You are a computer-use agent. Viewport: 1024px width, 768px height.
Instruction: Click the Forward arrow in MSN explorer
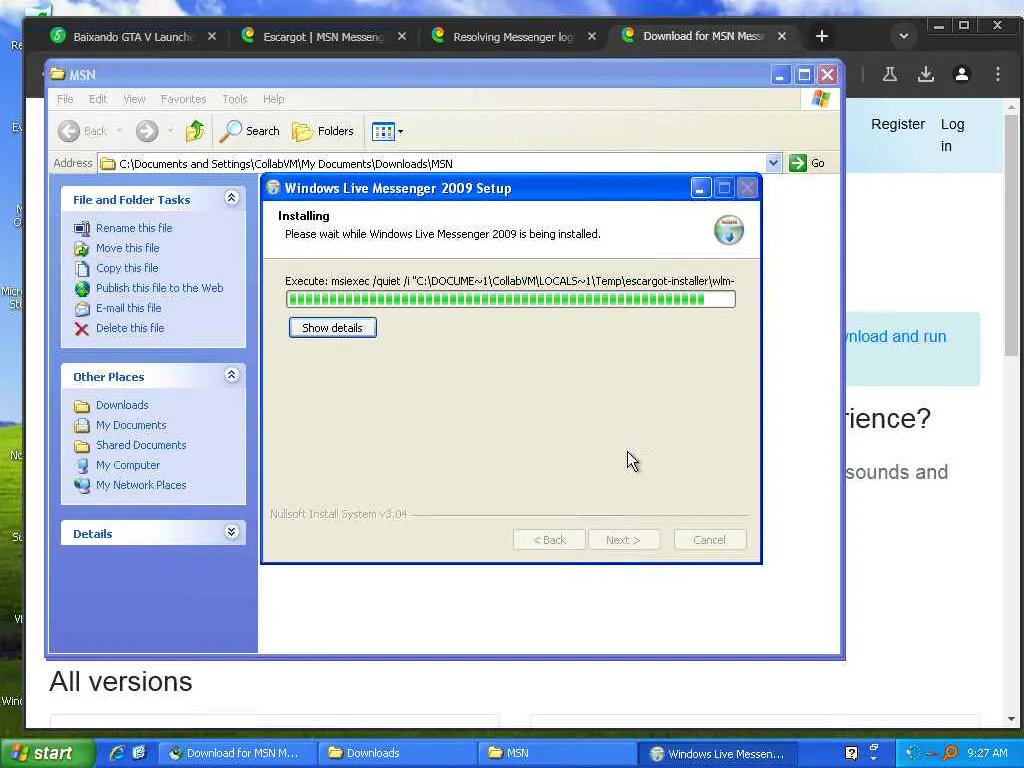[x=147, y=131]
